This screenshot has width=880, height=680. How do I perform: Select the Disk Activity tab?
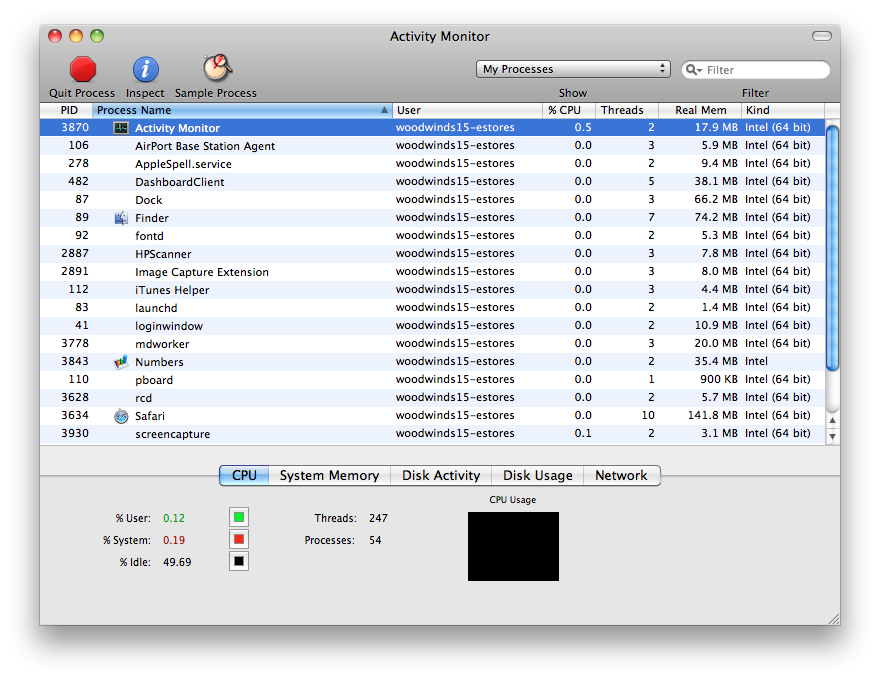click(x=440, y=475)
